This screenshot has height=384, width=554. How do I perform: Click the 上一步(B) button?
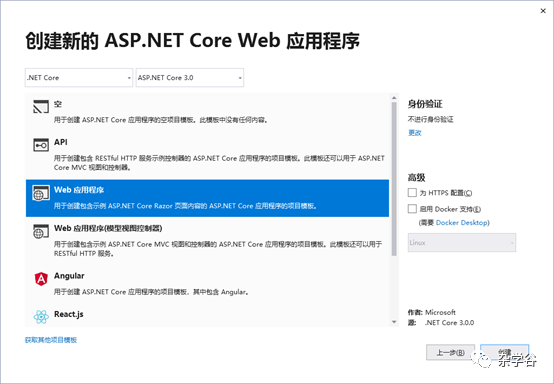point(450,352)
